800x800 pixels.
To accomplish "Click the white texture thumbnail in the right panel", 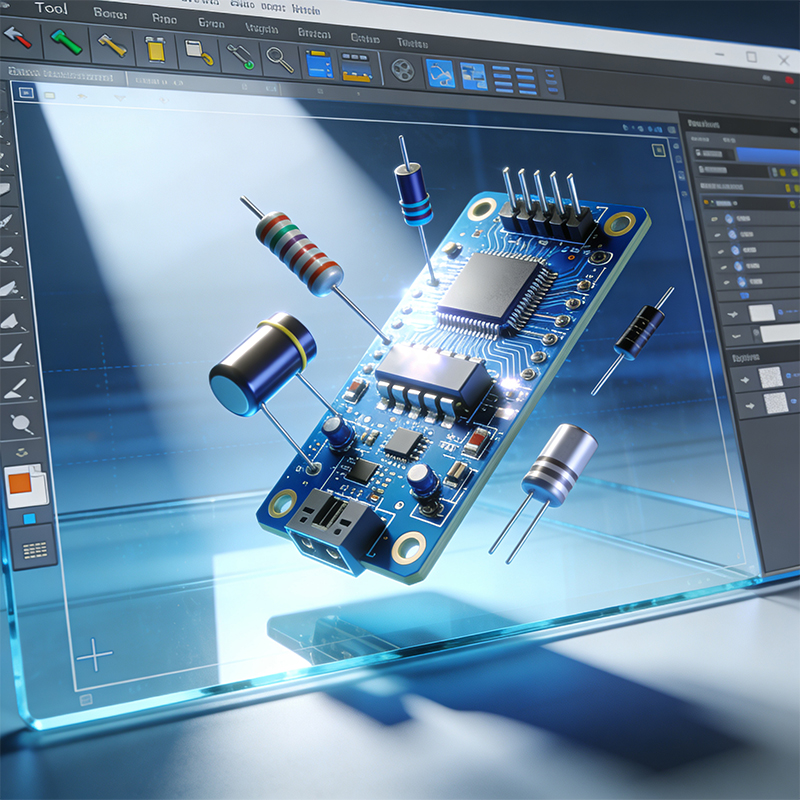I will (x=760, y=313).
